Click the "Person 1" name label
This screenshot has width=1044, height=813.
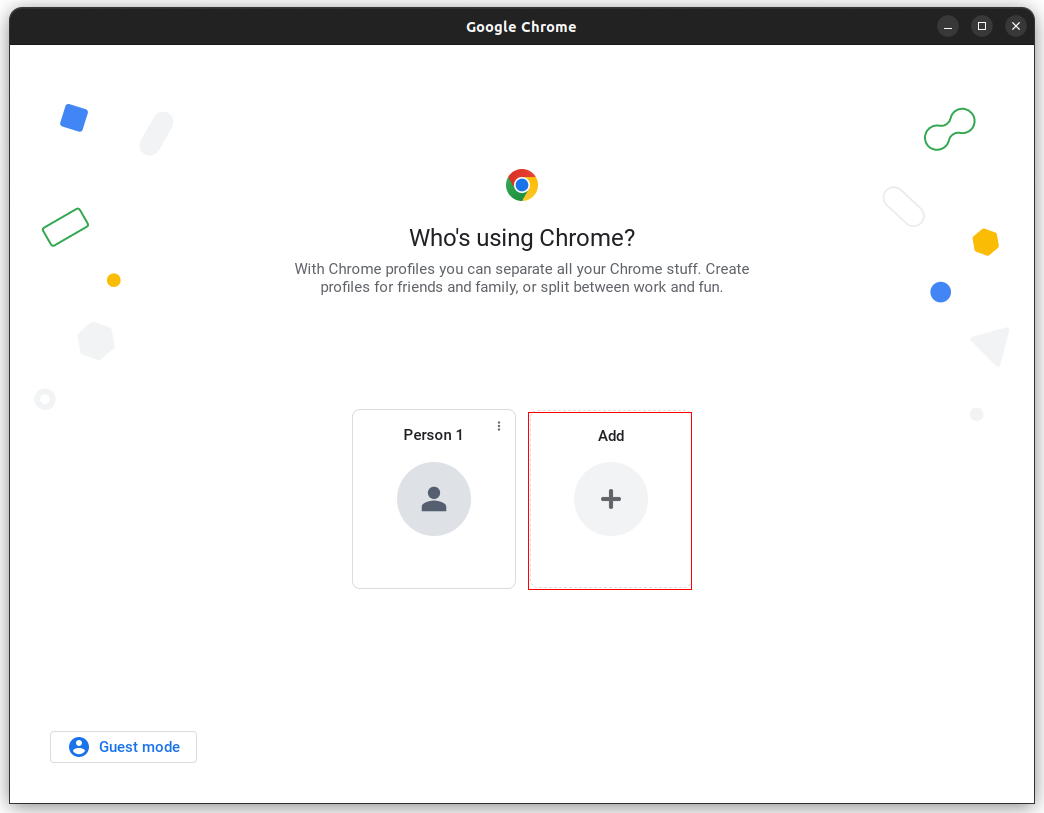click(433, 435)
